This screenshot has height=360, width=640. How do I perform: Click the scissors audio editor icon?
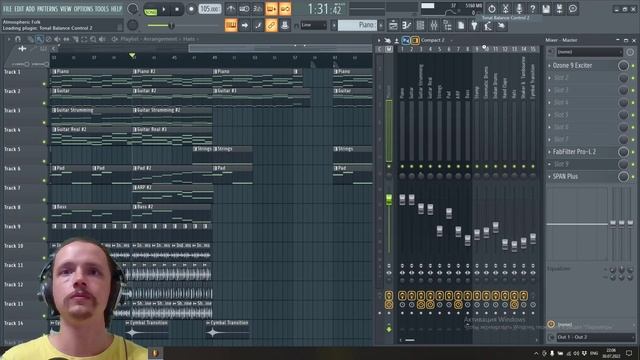click(505, 9)
